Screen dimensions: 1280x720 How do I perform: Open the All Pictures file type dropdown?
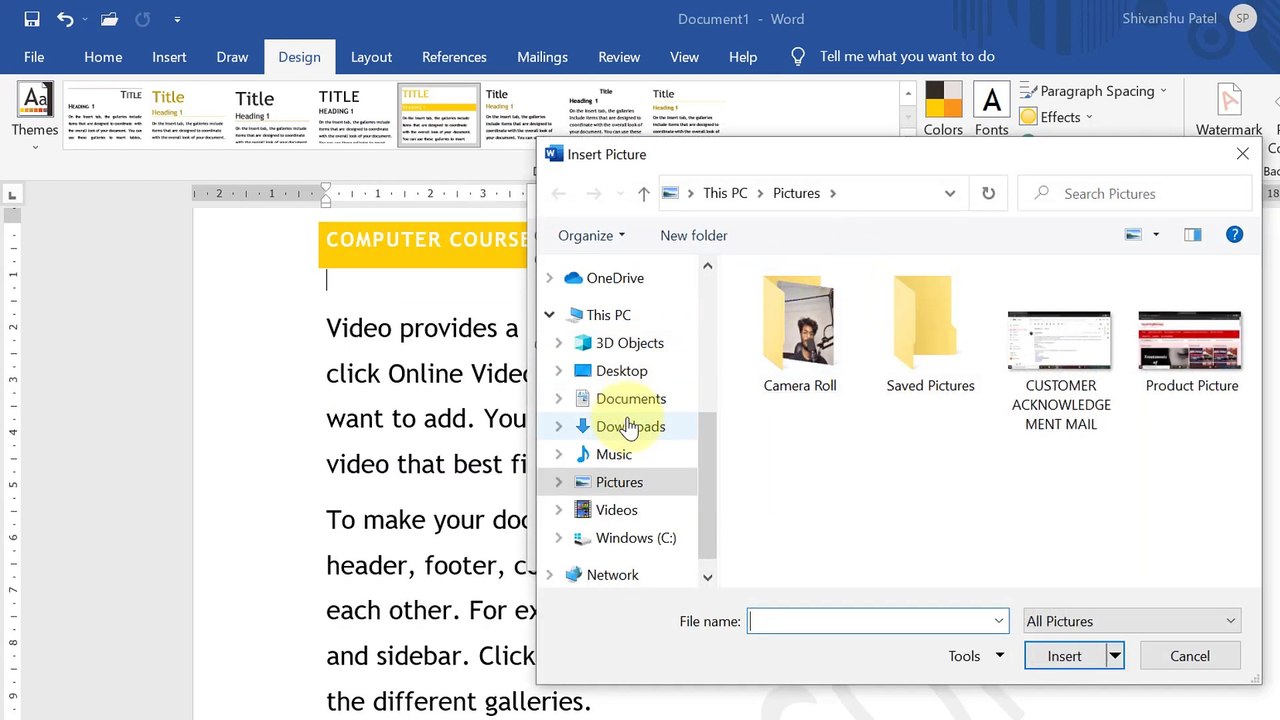(x=1131, y=621)
